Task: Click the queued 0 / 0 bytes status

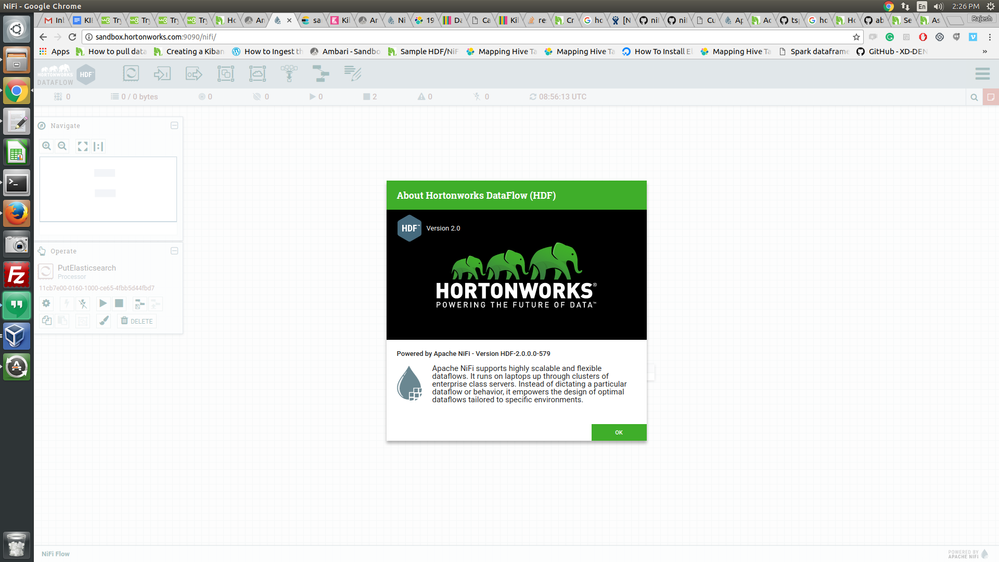Action: [134, 97]
